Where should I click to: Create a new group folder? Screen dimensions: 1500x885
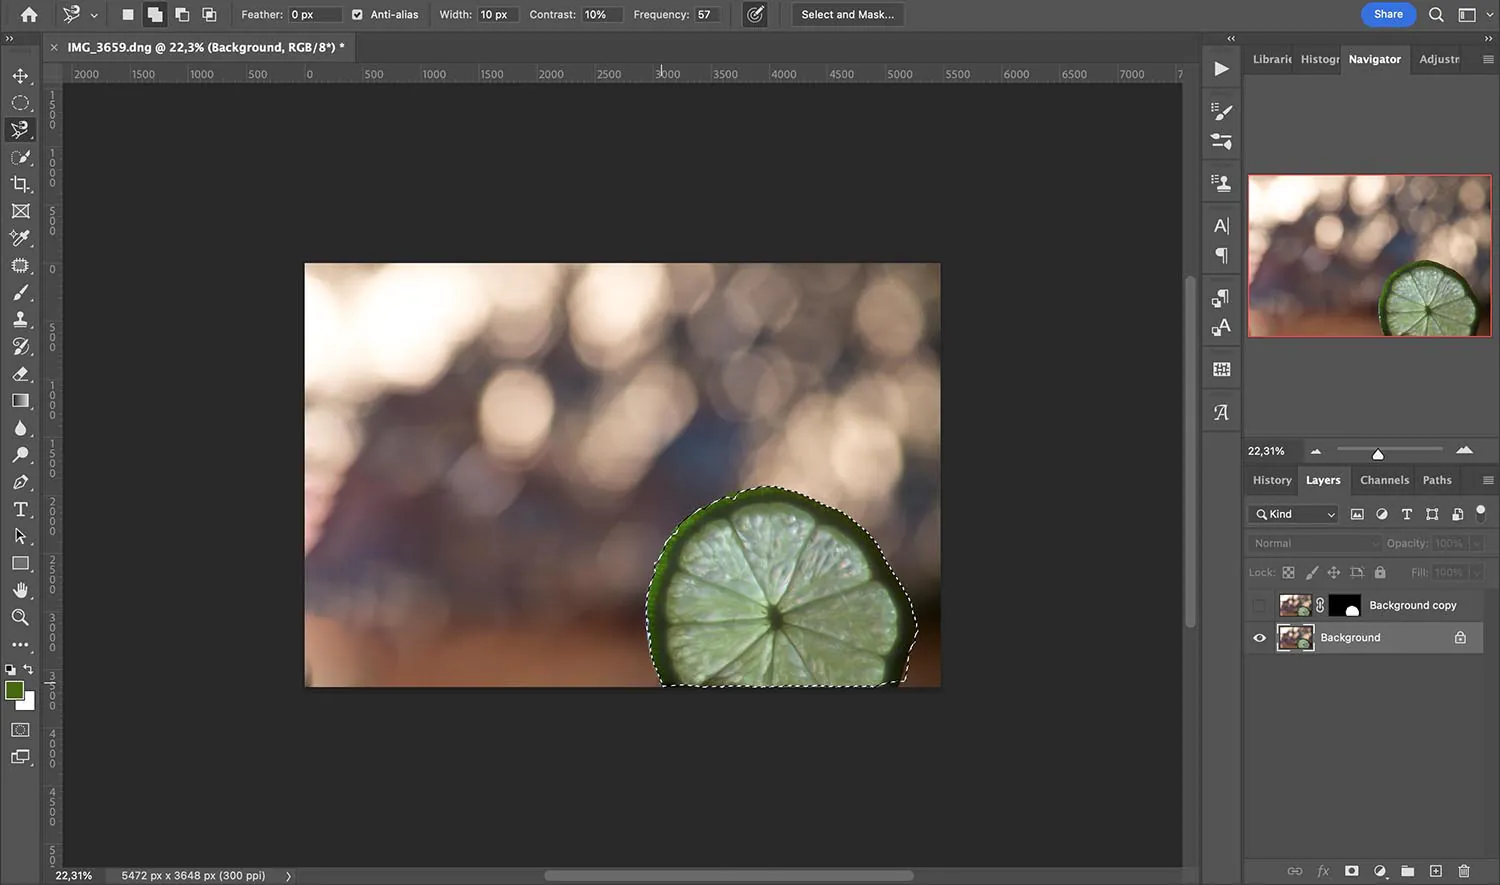[1407, 871]
